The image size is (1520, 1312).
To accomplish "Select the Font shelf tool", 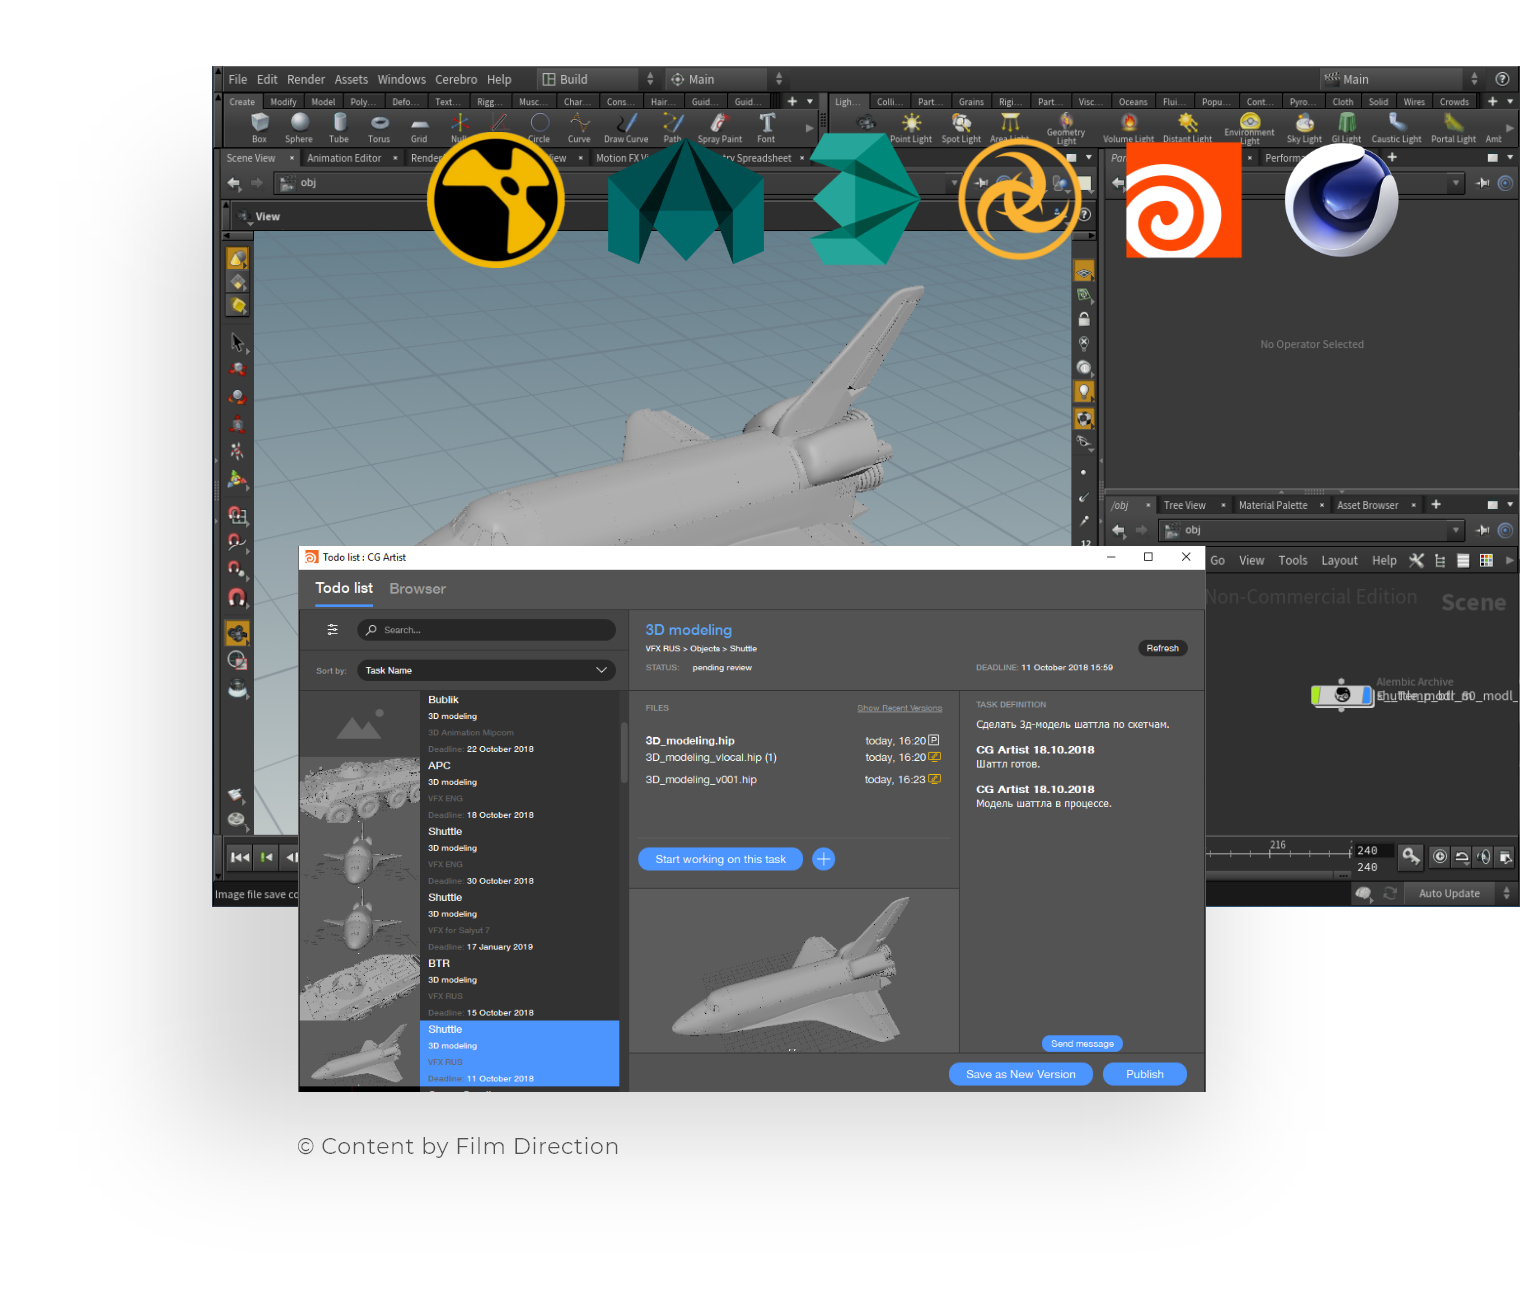I will pos(766,127).
